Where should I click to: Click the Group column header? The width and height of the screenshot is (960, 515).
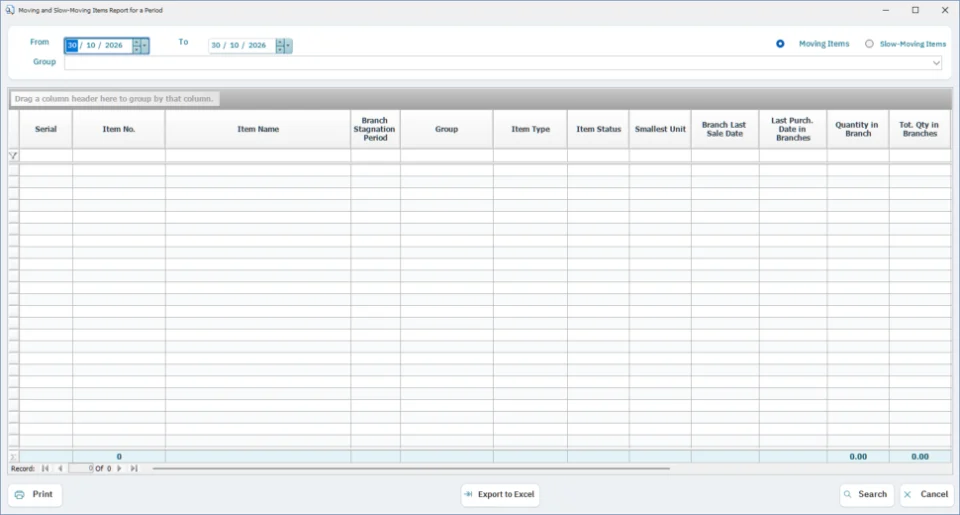coord(446,129)
